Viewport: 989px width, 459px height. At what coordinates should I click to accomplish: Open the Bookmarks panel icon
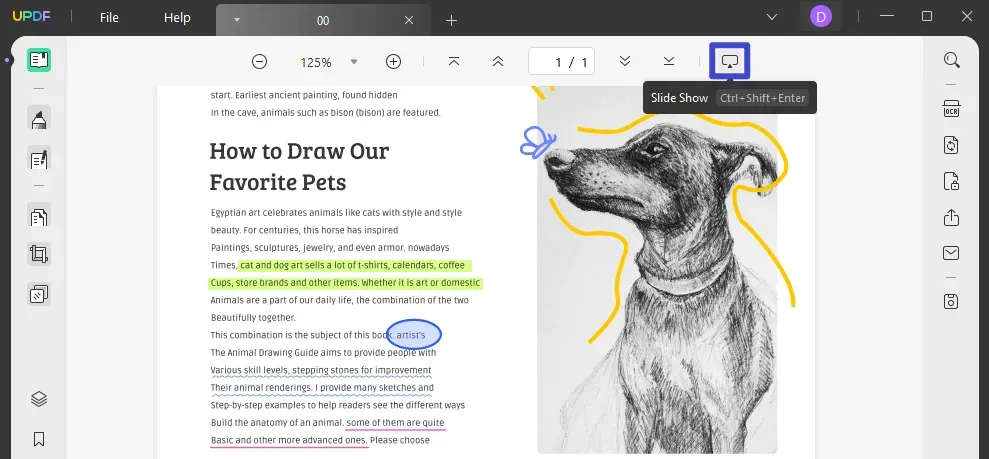click(39, 439)
